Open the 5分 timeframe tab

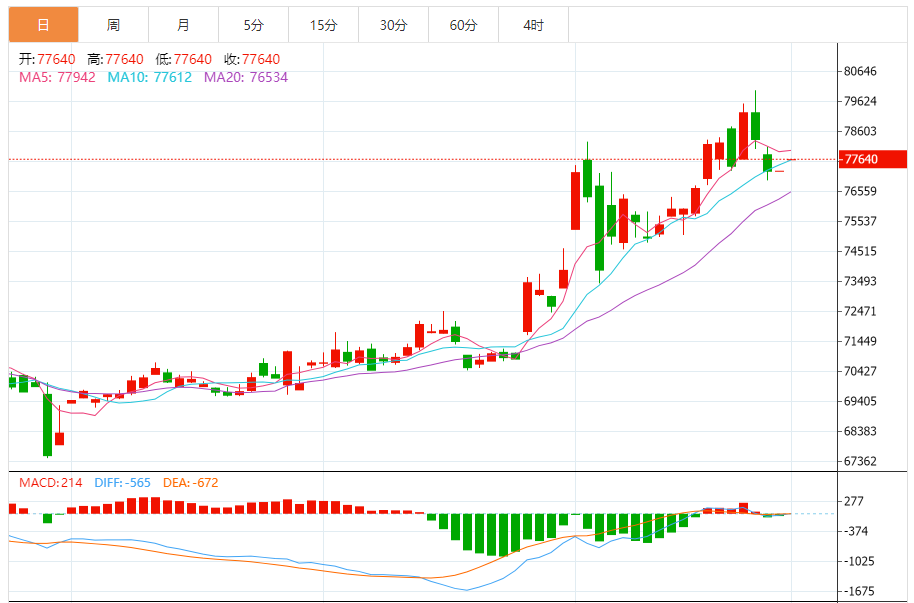coord(254,25)
